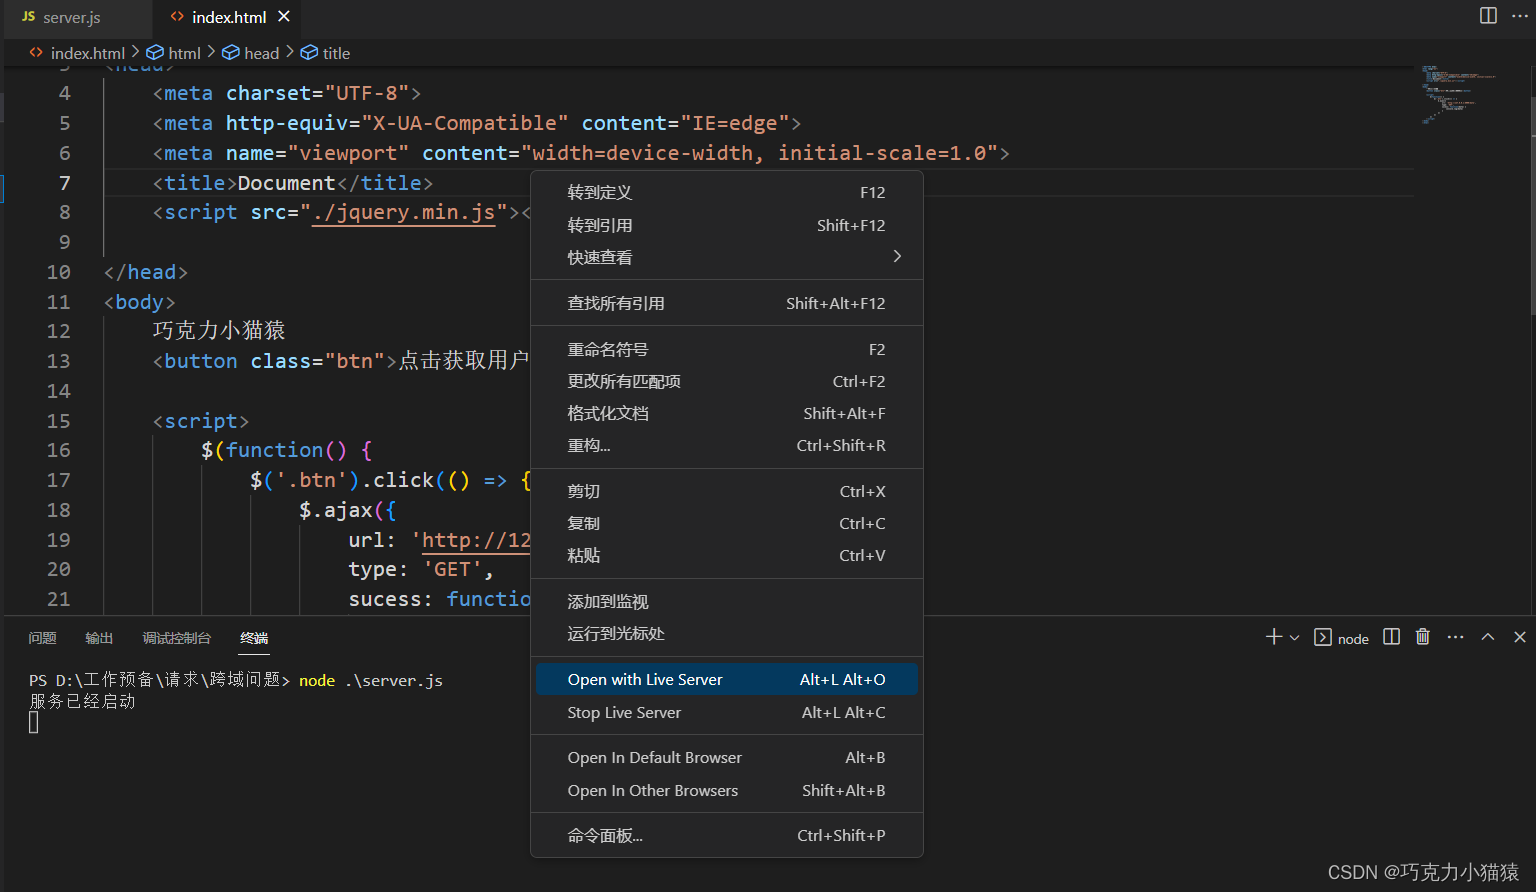Choose 格式化文档 menu entry
The image size is (1536, 892).
pos(727,413)
